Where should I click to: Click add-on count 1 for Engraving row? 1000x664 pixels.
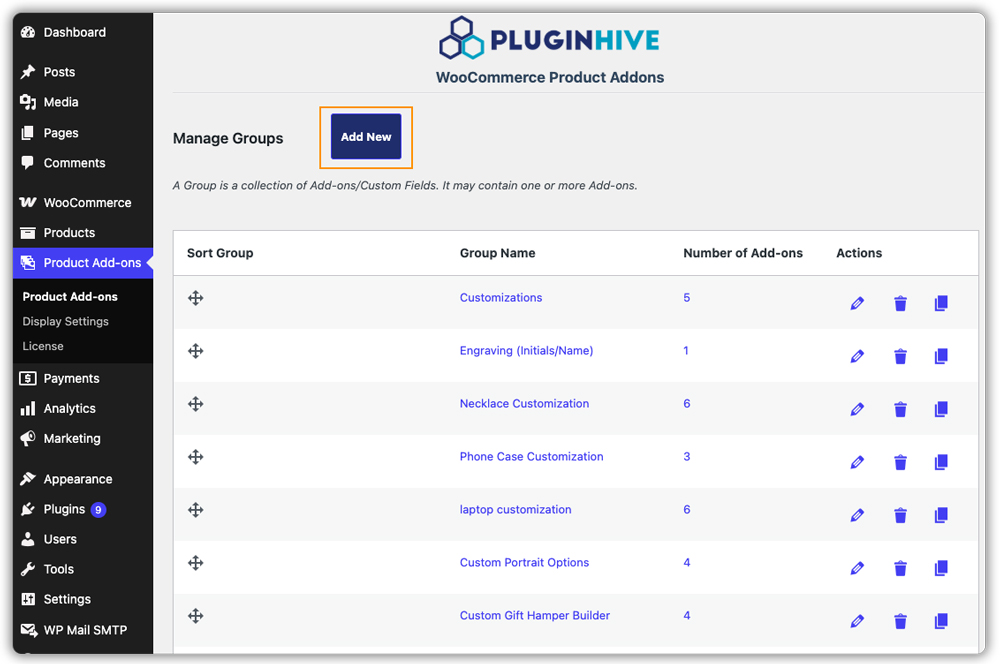pos(686,351)
